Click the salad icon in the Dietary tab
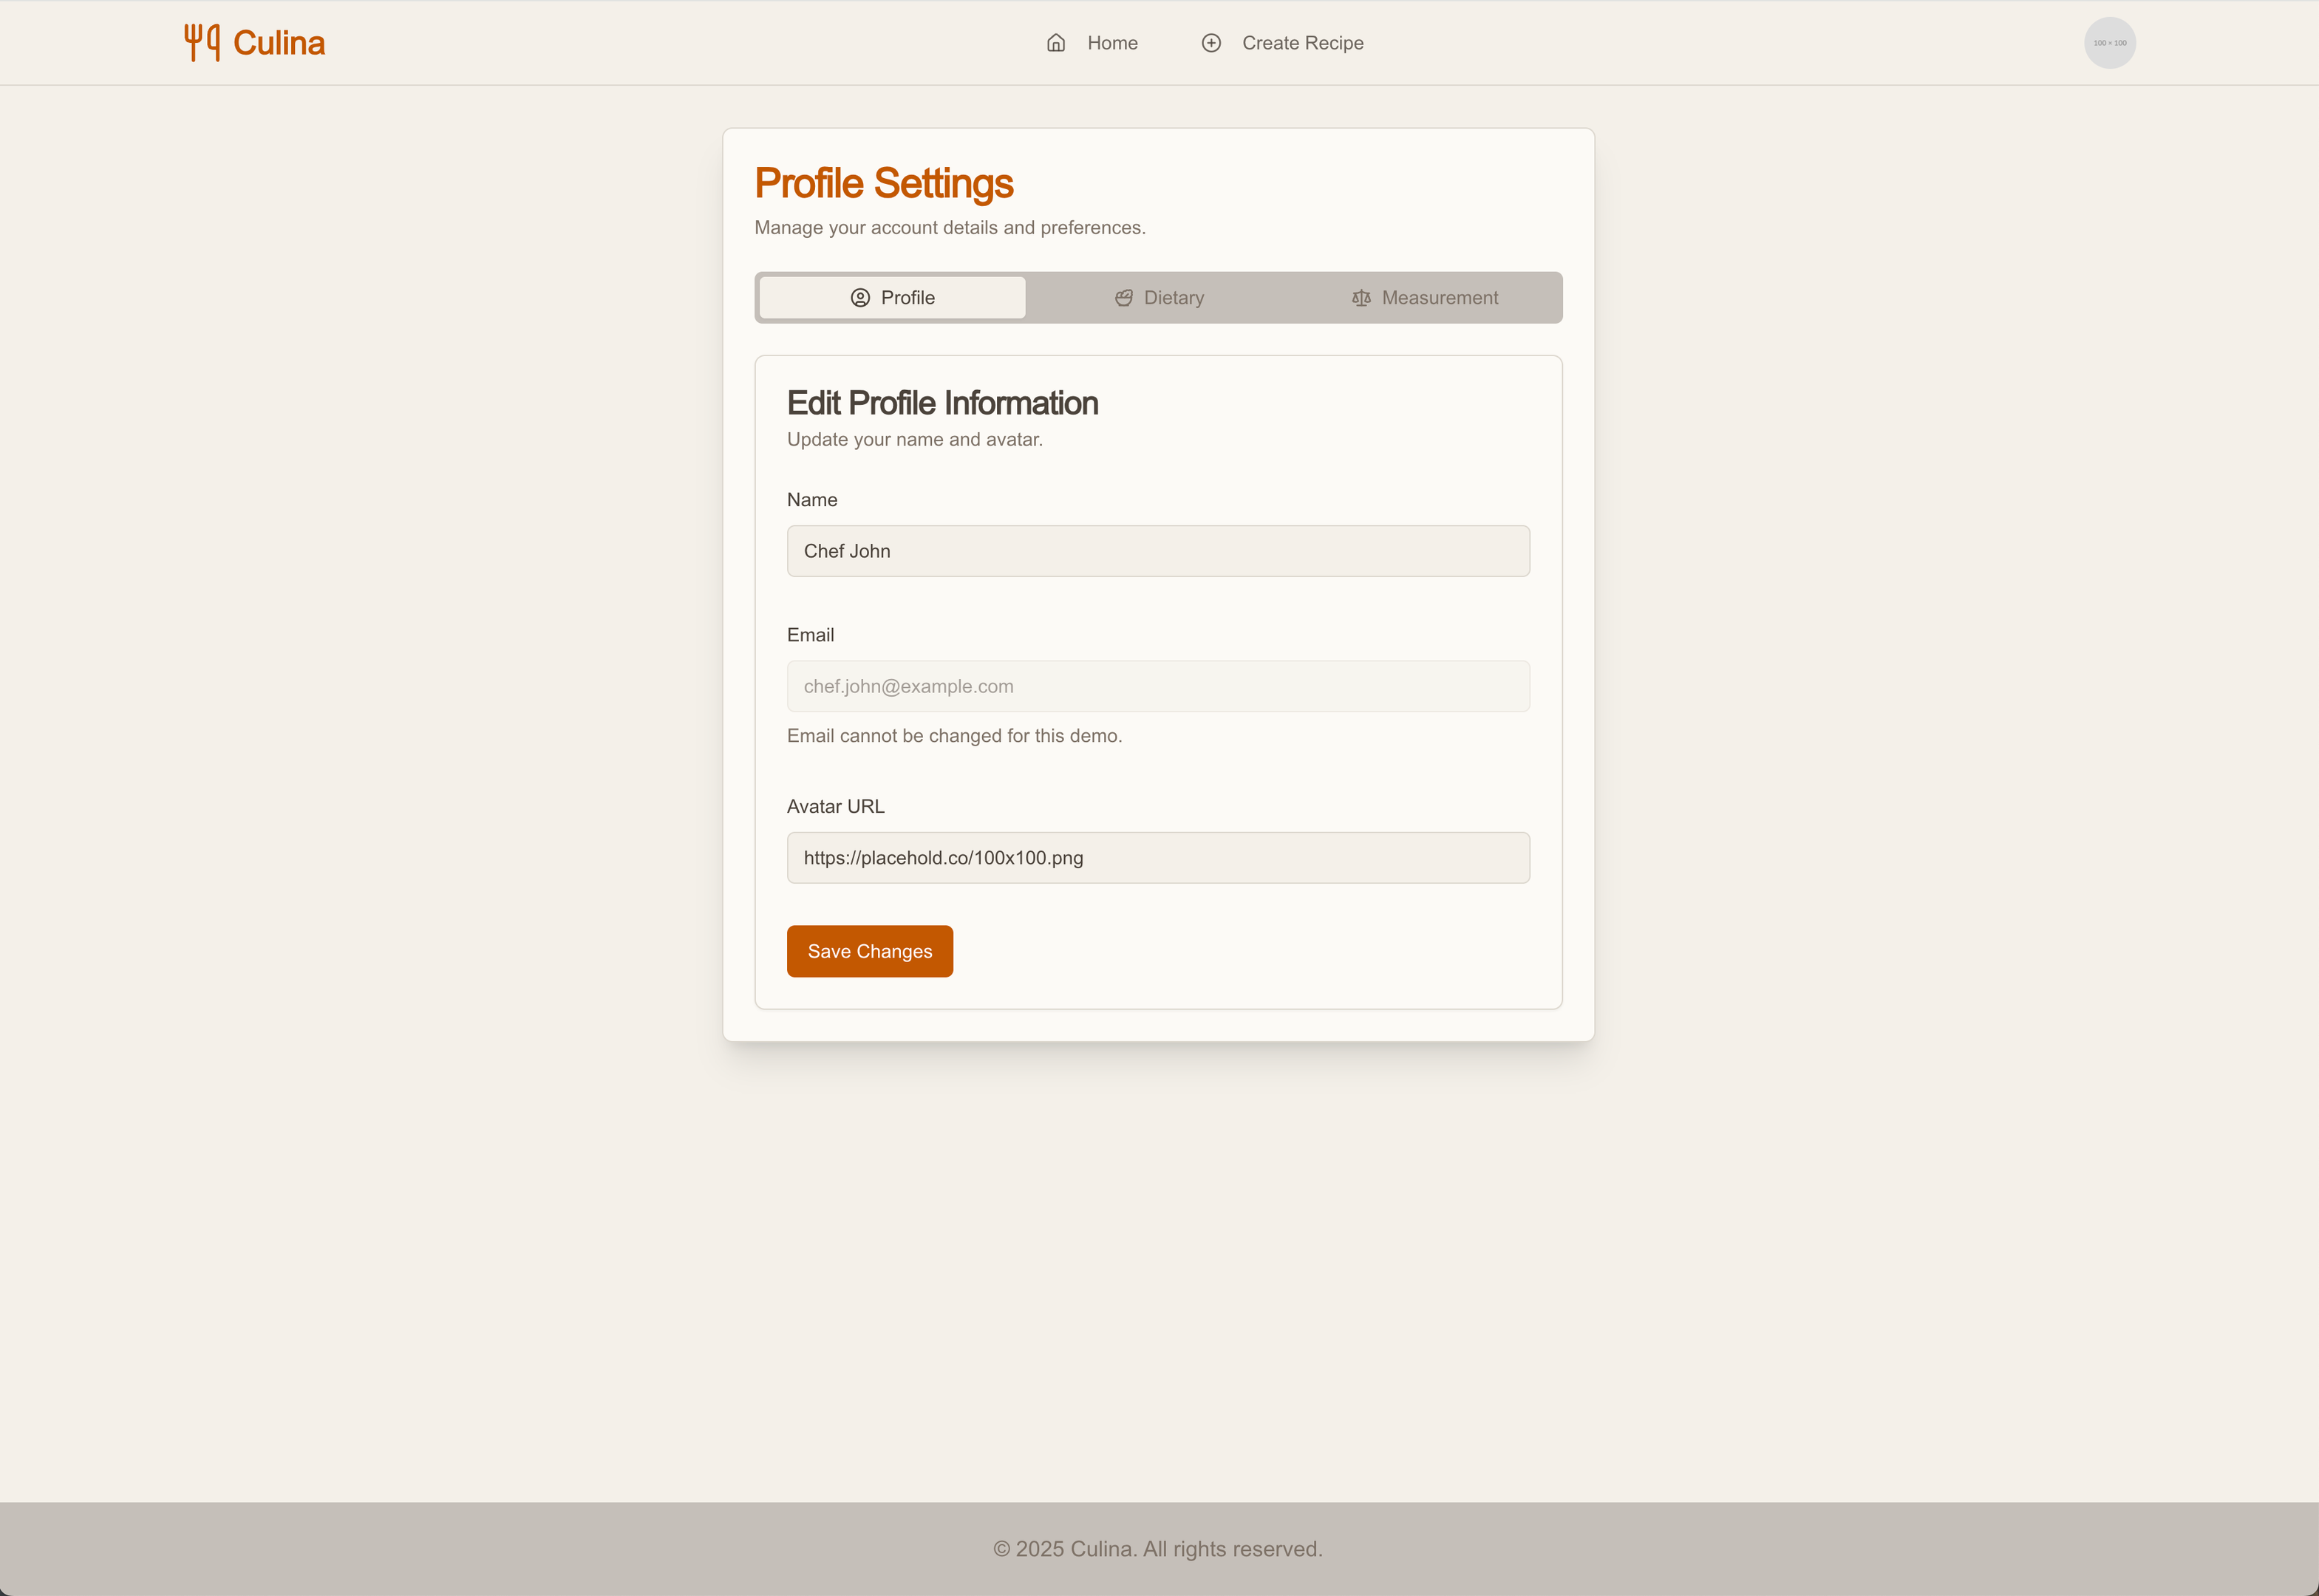Image resolution: width=2319 pixels, height=1596 pixels. point(1124,298)
